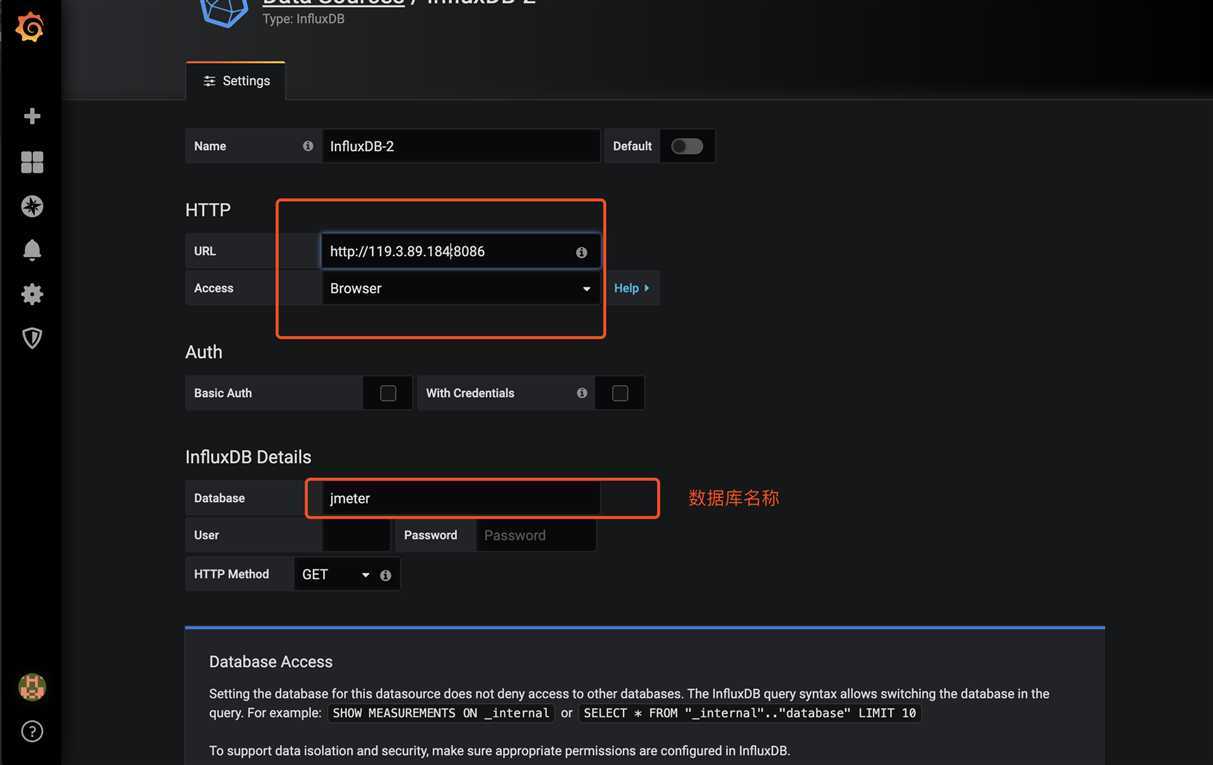Viewport: 1213px width, 765px height.
Task: Open the Explore compass icon
Action: pos(32,206)
